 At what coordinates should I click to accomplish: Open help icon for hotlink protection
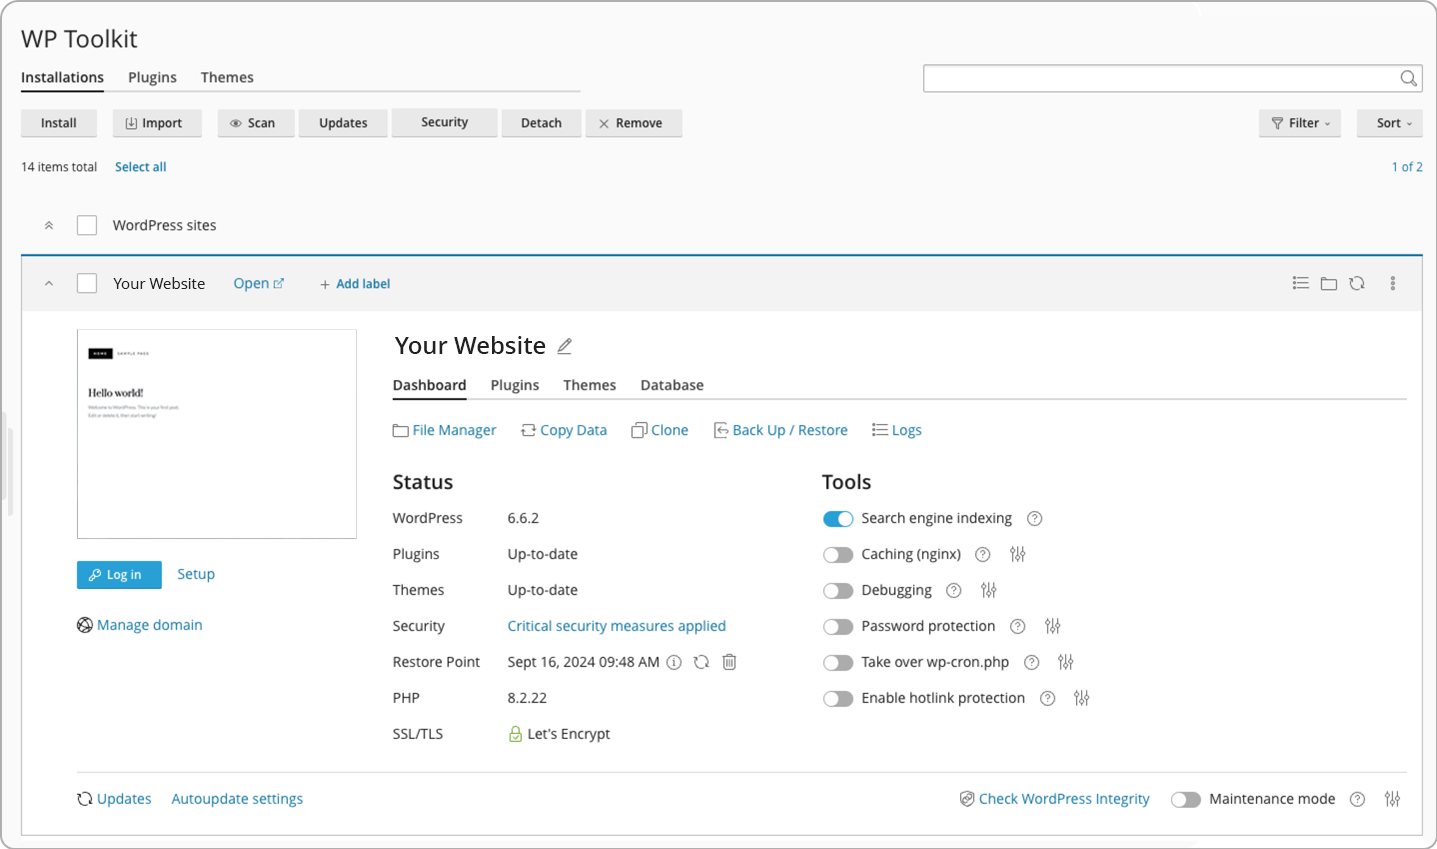1047,698
